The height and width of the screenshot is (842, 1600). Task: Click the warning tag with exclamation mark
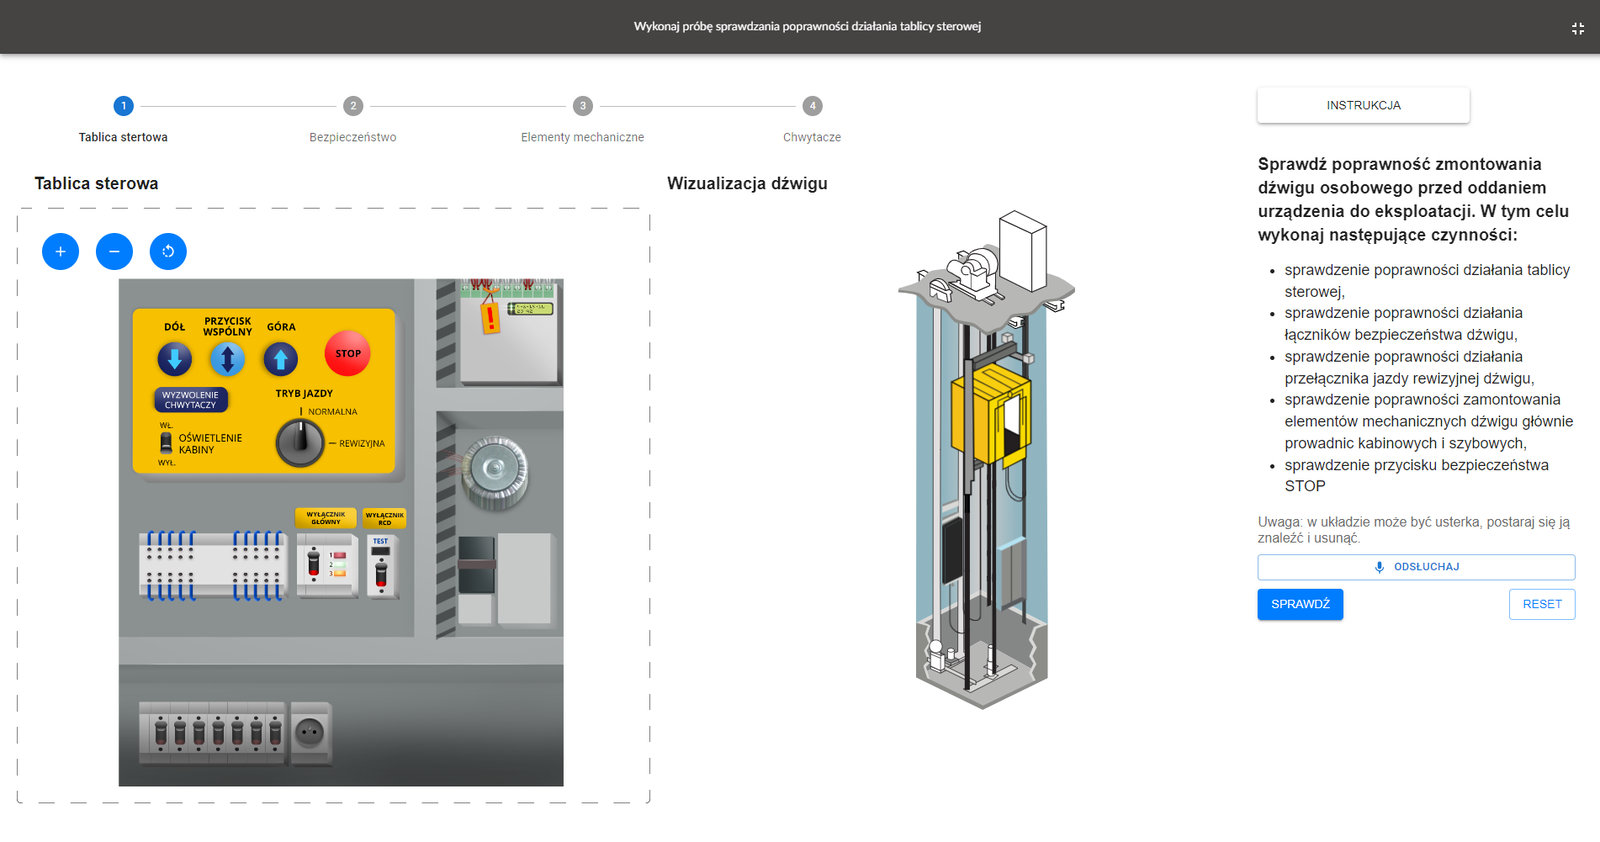(490, 317)
